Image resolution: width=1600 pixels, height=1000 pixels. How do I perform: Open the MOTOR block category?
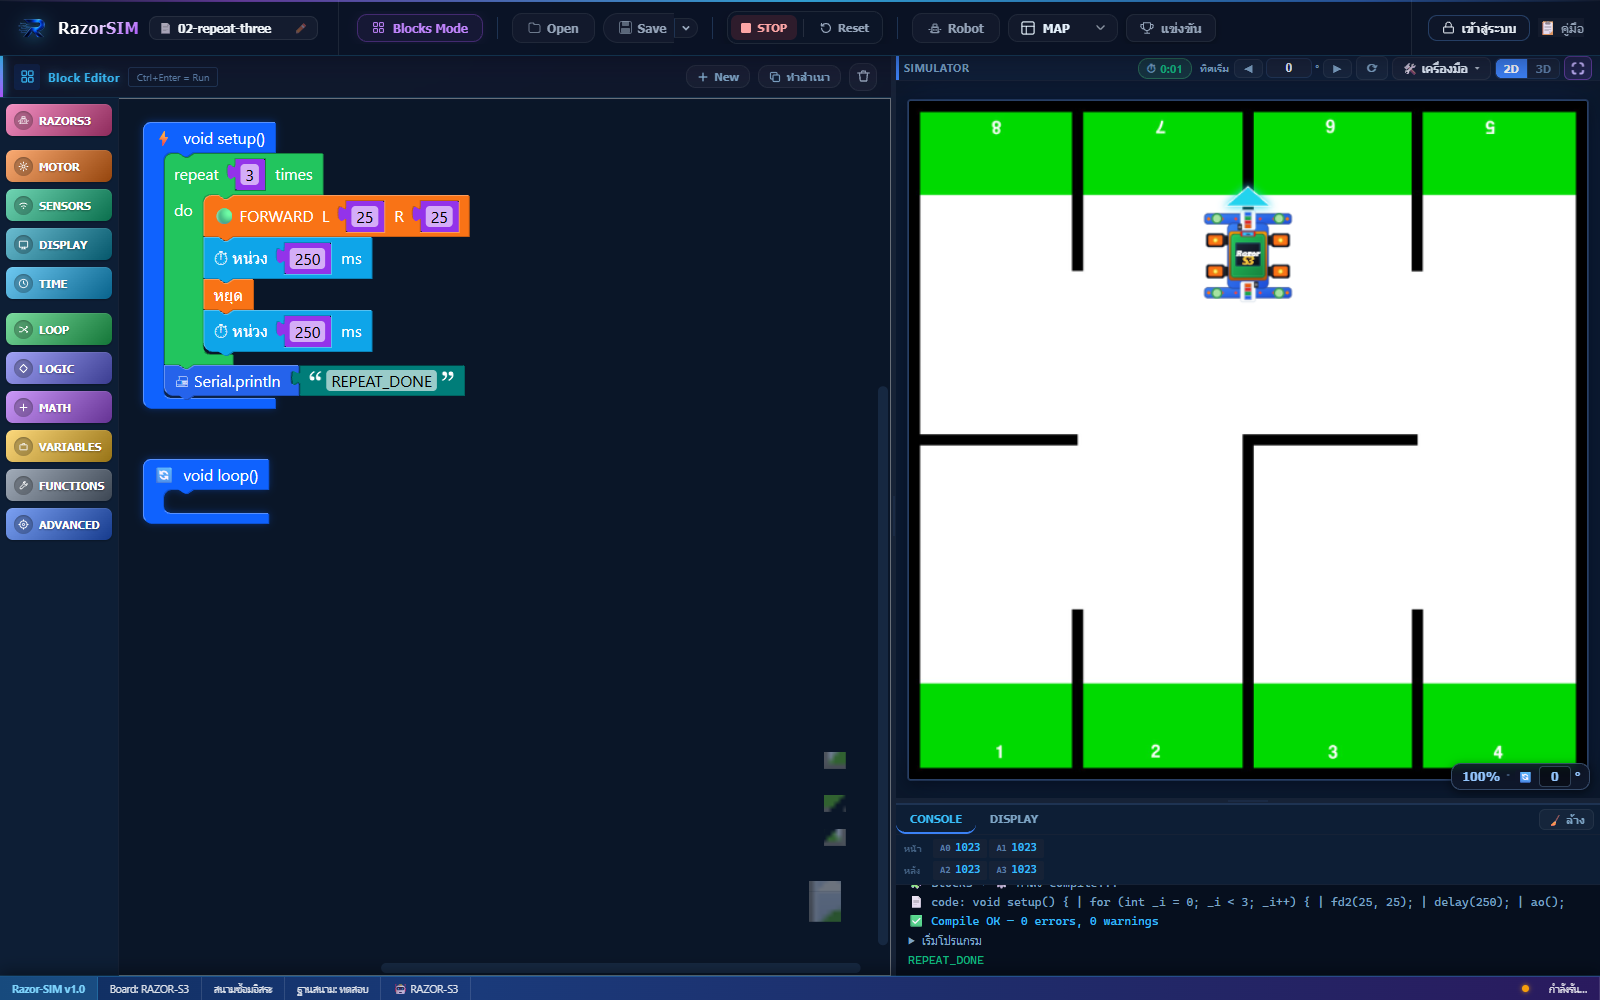coord(59,167)
